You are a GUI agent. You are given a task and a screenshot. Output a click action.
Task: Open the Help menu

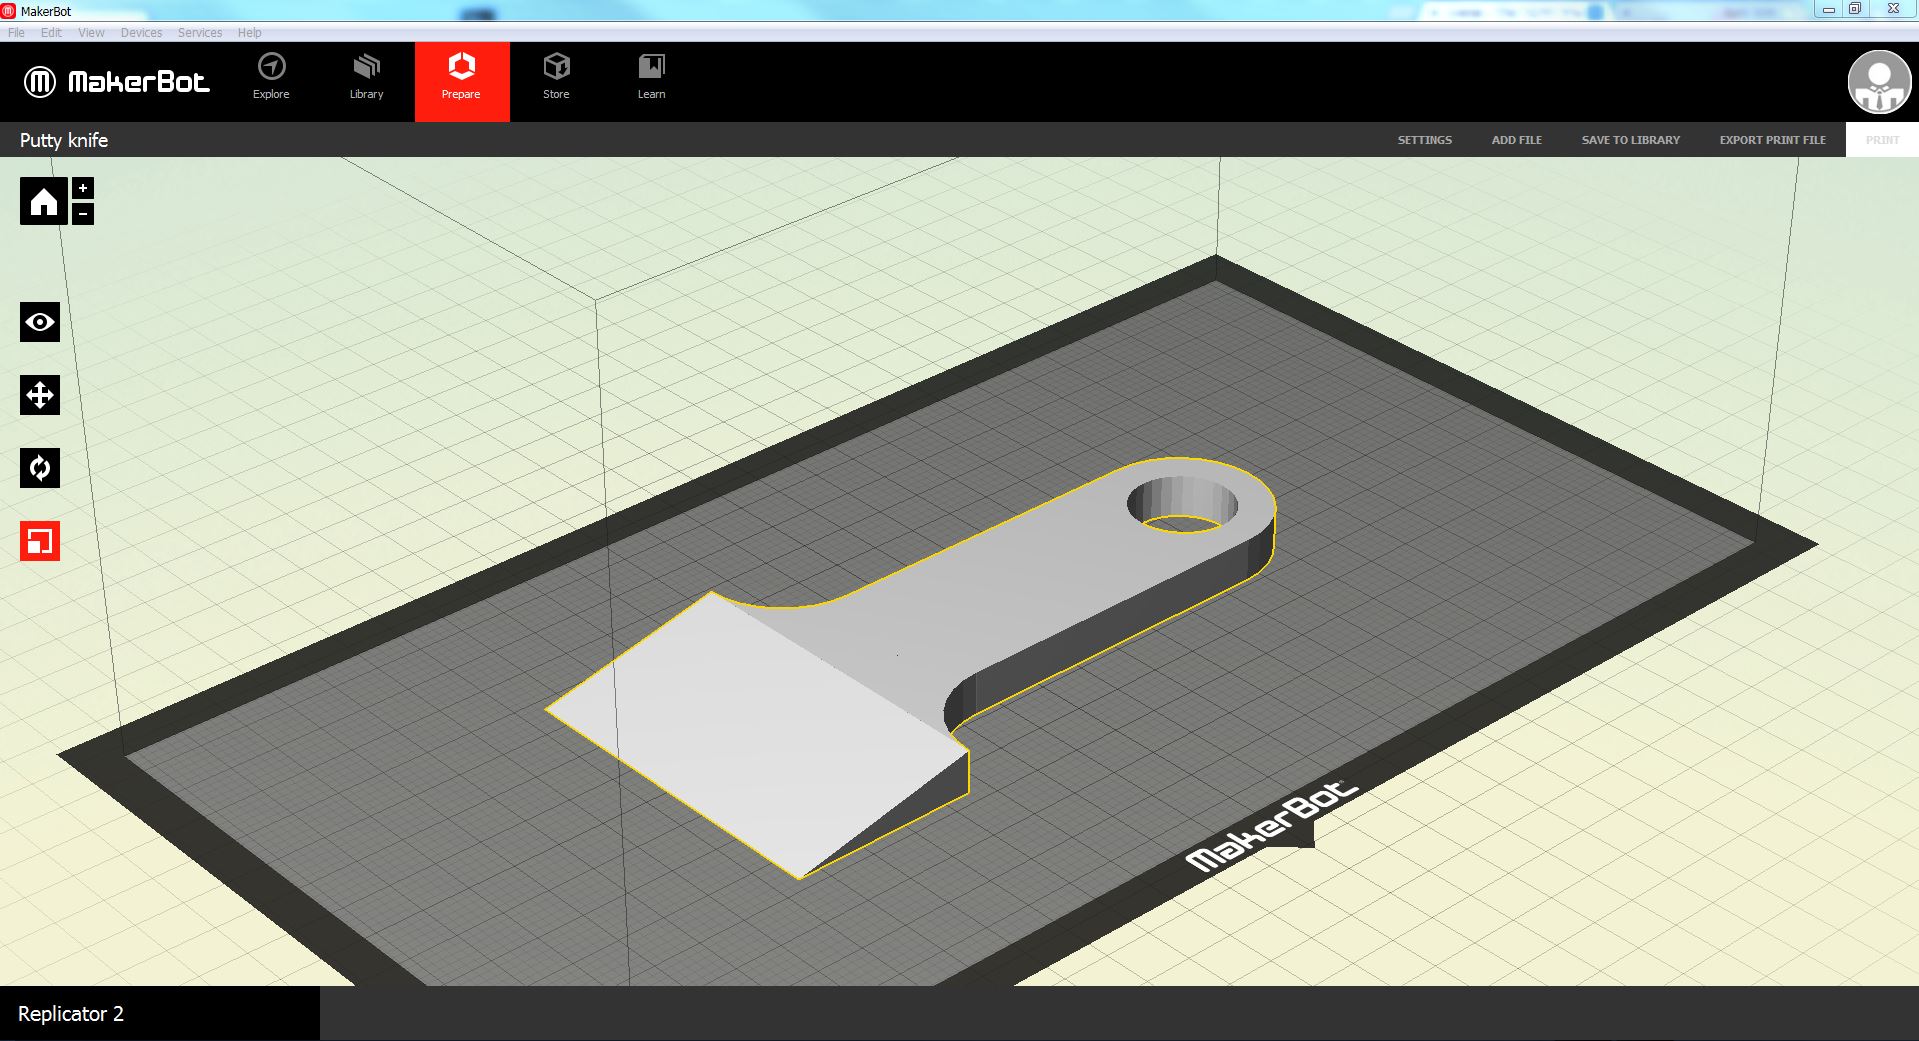249,33
